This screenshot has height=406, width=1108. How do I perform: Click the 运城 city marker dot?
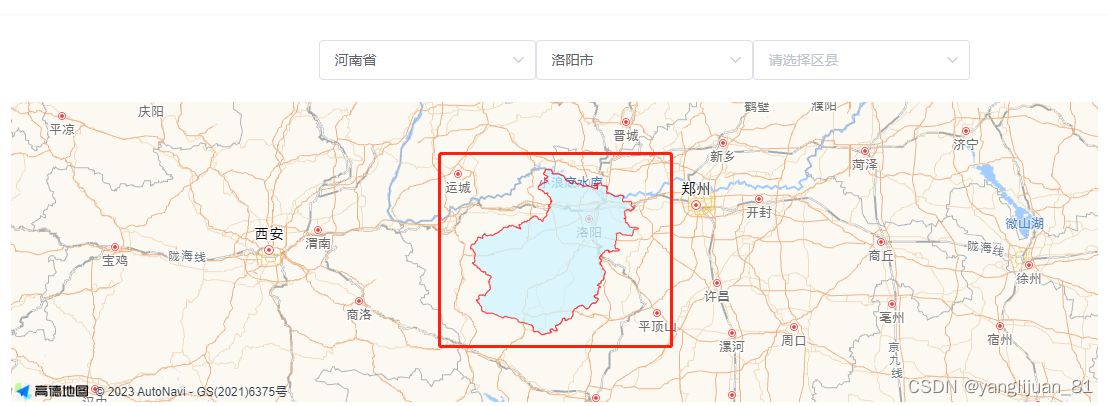tap(457, 174)
